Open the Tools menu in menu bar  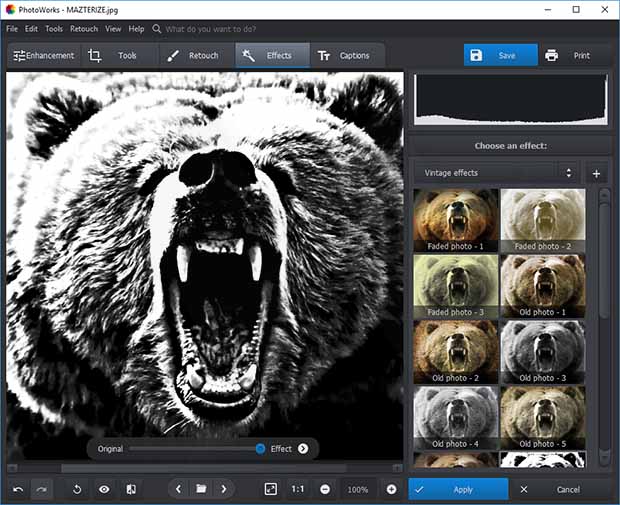tap(54, 29)
